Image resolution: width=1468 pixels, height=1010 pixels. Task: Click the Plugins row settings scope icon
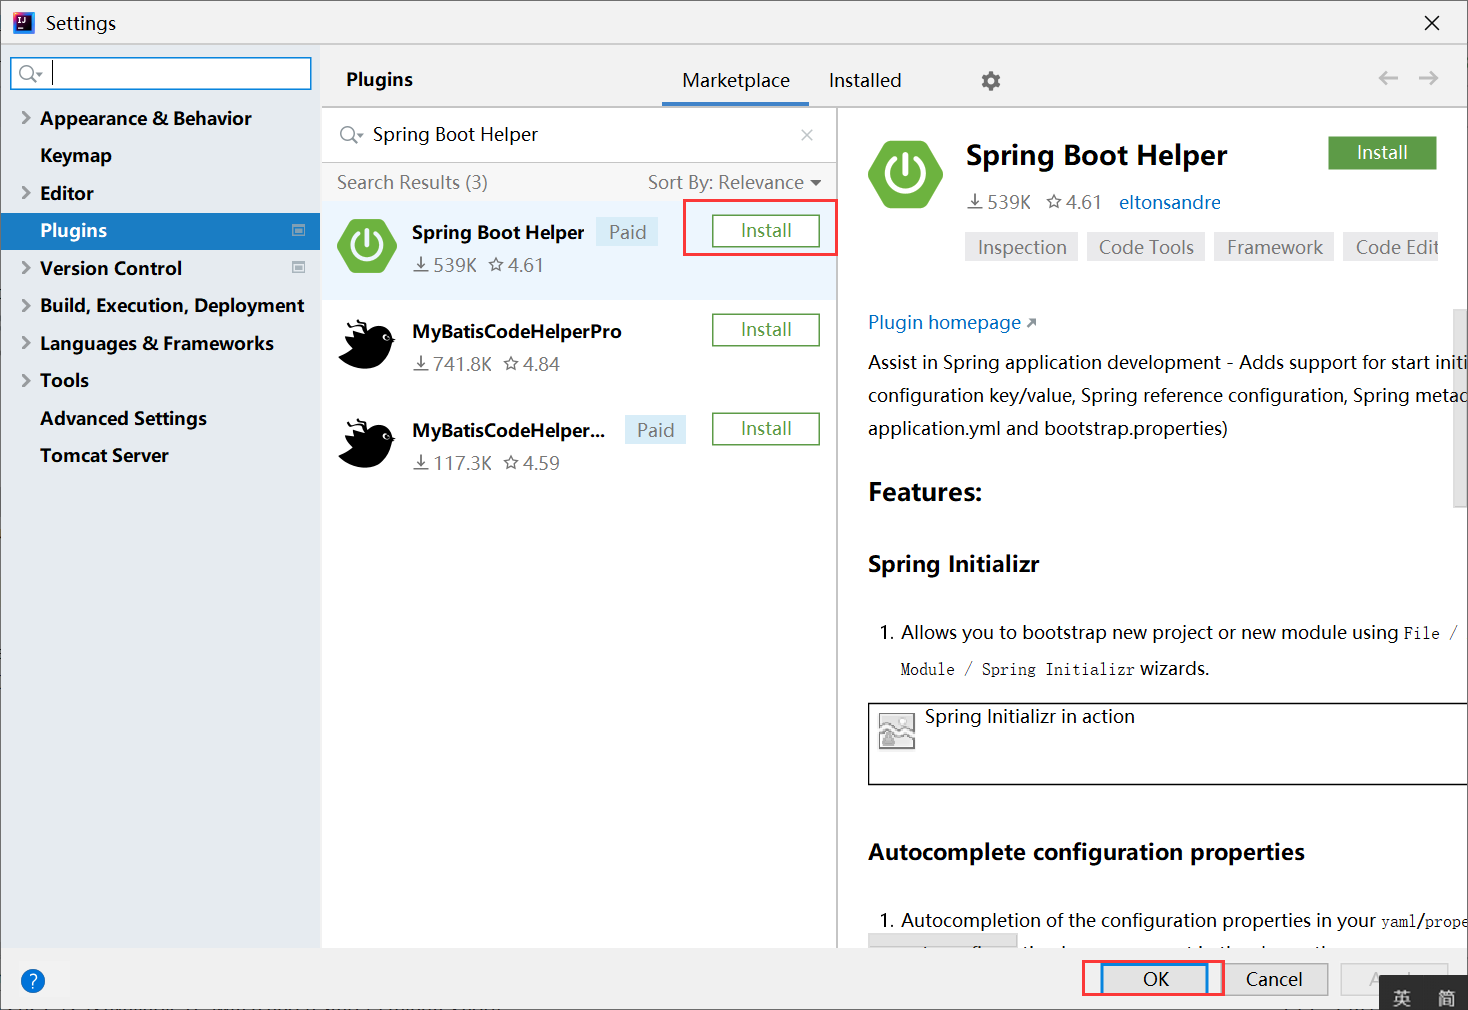(x=298, y=230)
